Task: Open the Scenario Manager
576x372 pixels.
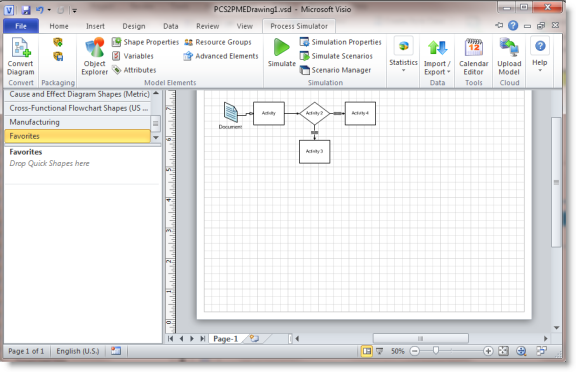Action: 335,70
